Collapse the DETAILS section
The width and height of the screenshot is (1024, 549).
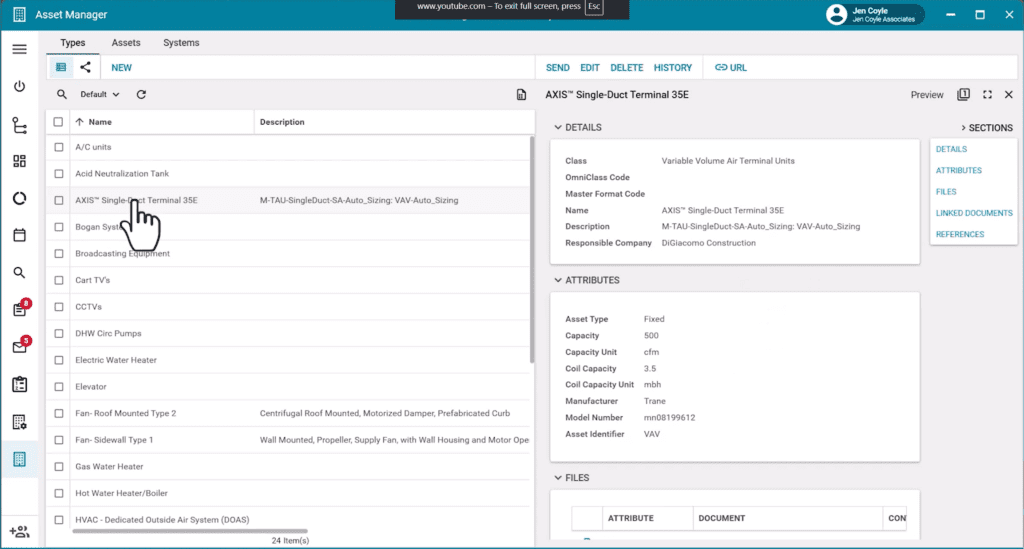point(558,127)
